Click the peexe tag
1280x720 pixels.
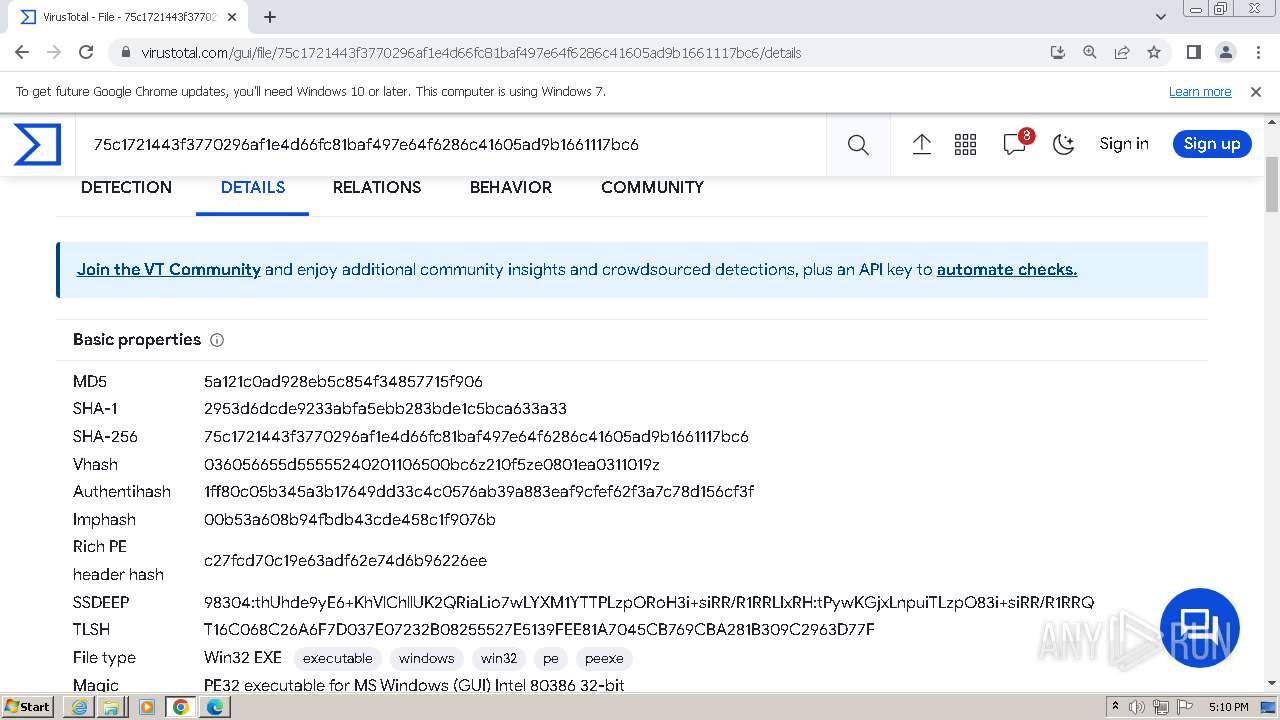point(604,658)
